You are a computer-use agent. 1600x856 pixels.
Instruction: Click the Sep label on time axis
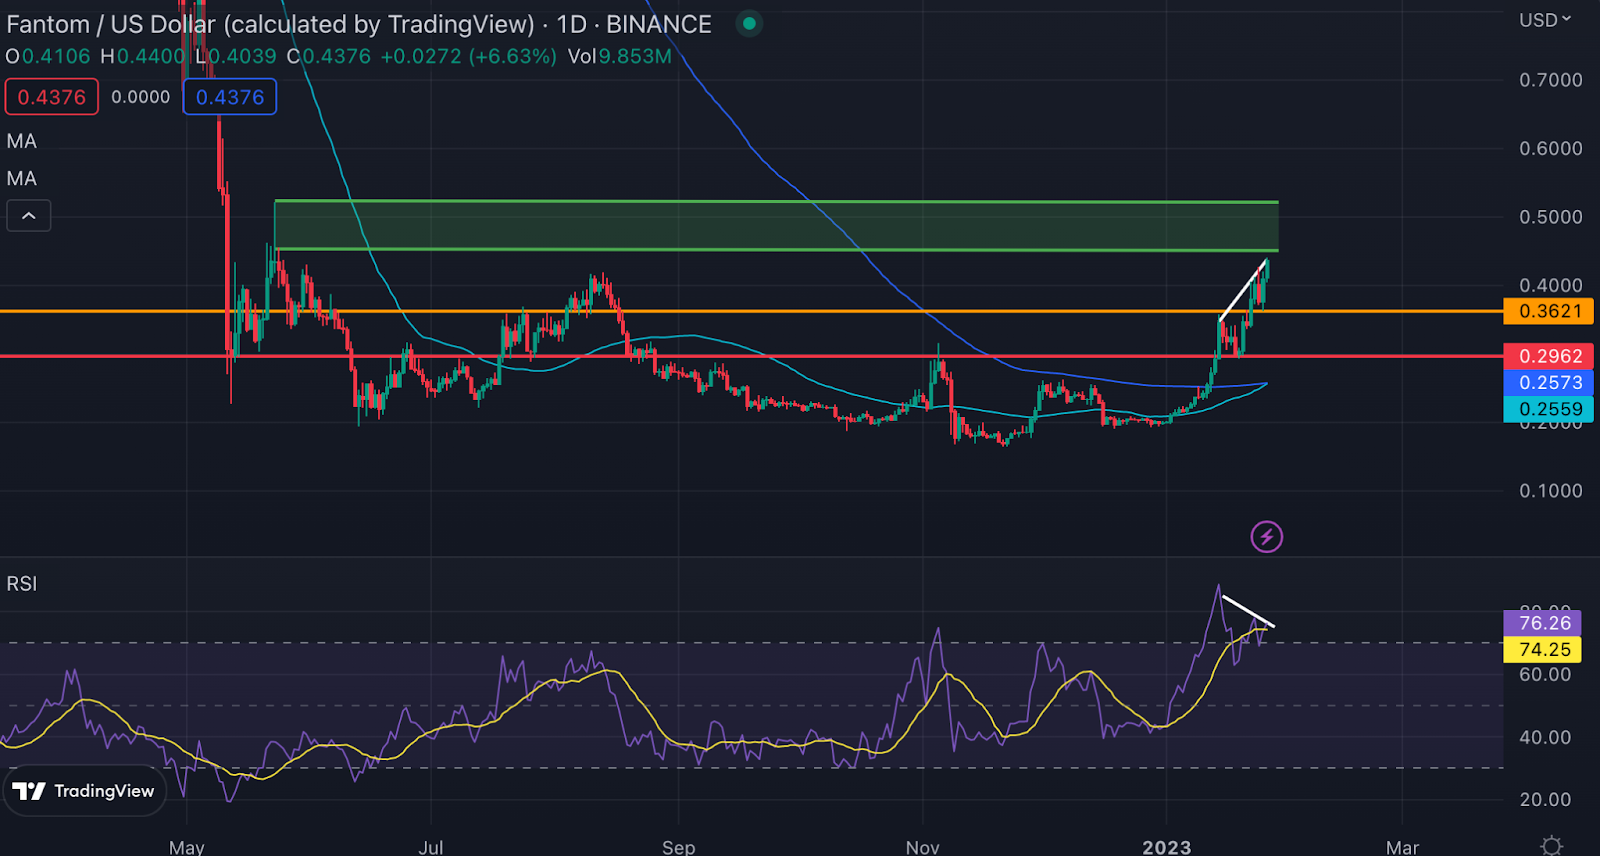coord(678,847)
